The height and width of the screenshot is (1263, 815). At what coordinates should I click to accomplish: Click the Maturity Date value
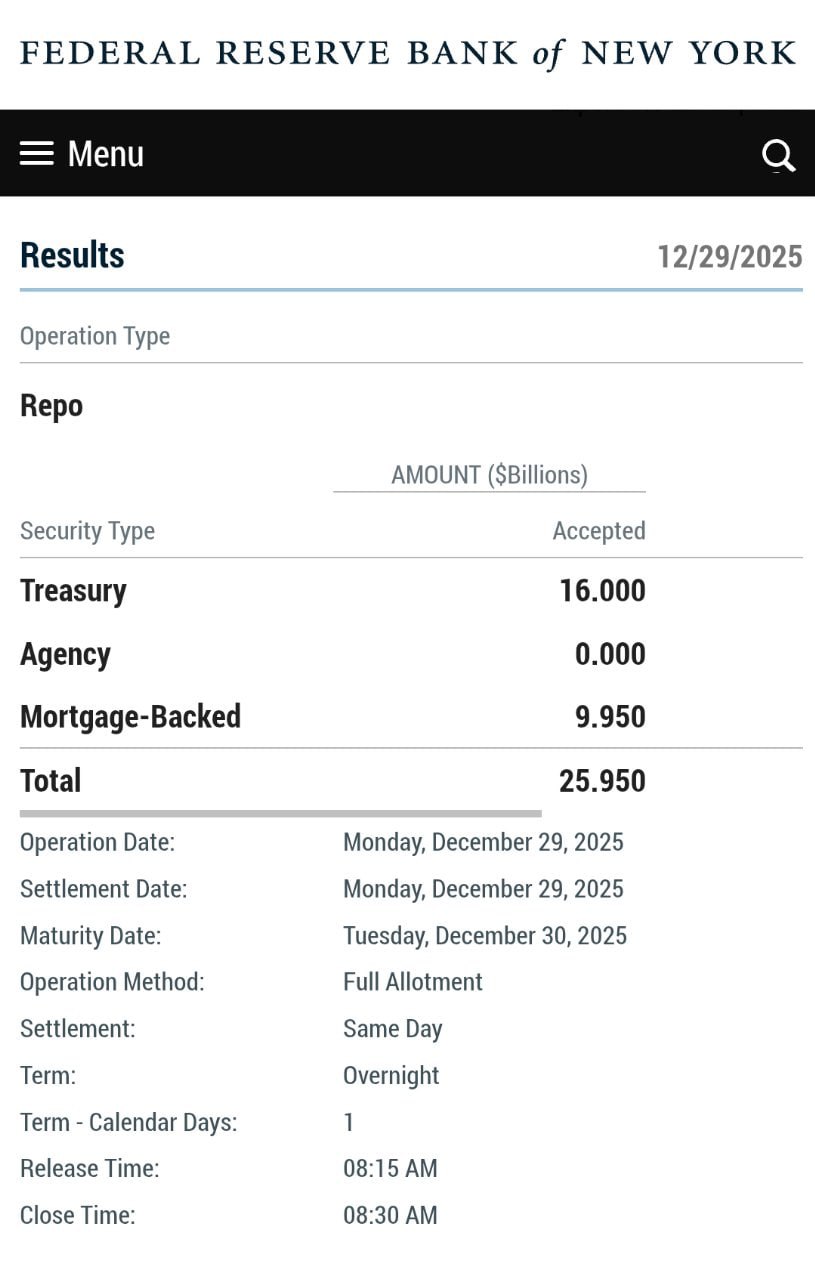tap(484, 936)
